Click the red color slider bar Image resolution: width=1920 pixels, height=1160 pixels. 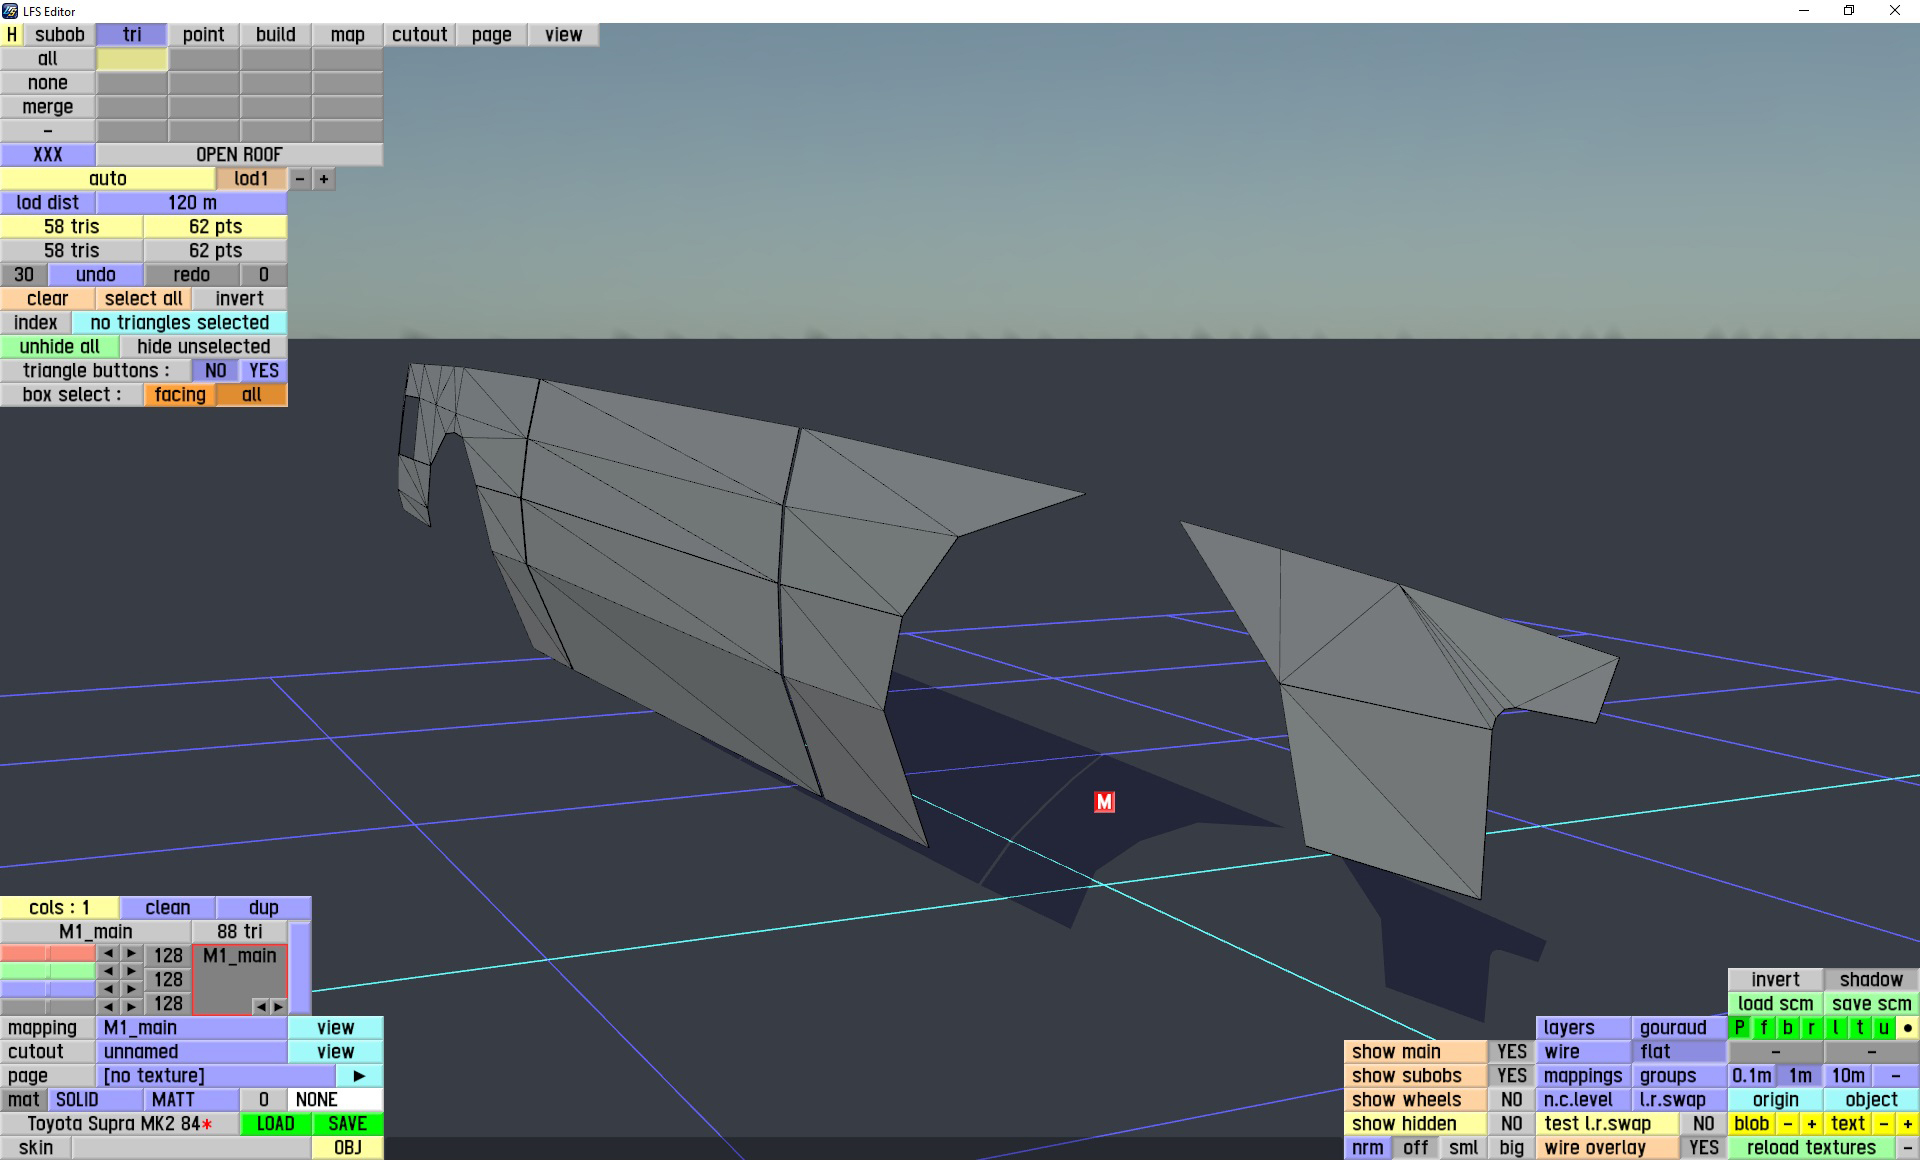(47, 954)
